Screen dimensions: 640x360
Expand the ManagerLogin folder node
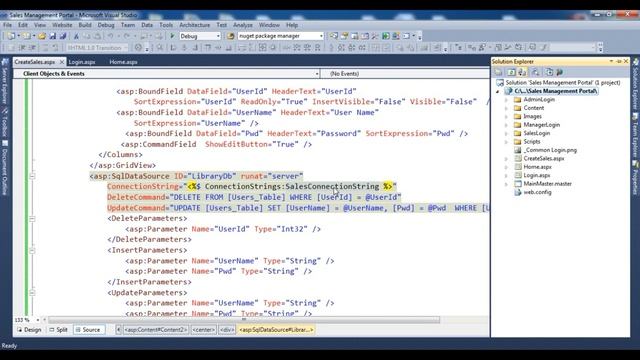tap(506, 125)
